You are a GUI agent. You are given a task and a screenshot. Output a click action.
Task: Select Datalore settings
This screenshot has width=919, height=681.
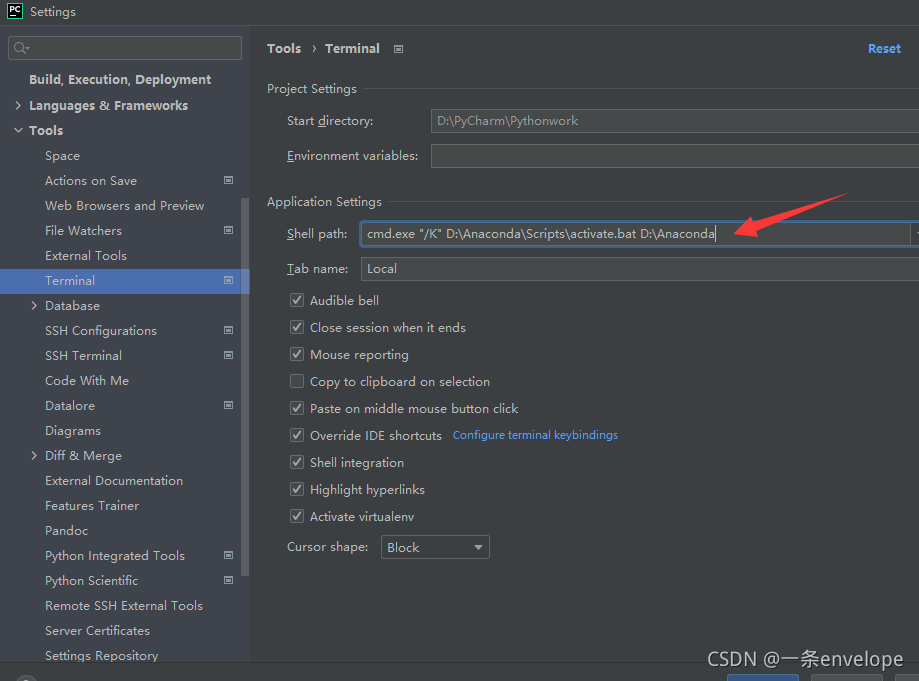70,406
